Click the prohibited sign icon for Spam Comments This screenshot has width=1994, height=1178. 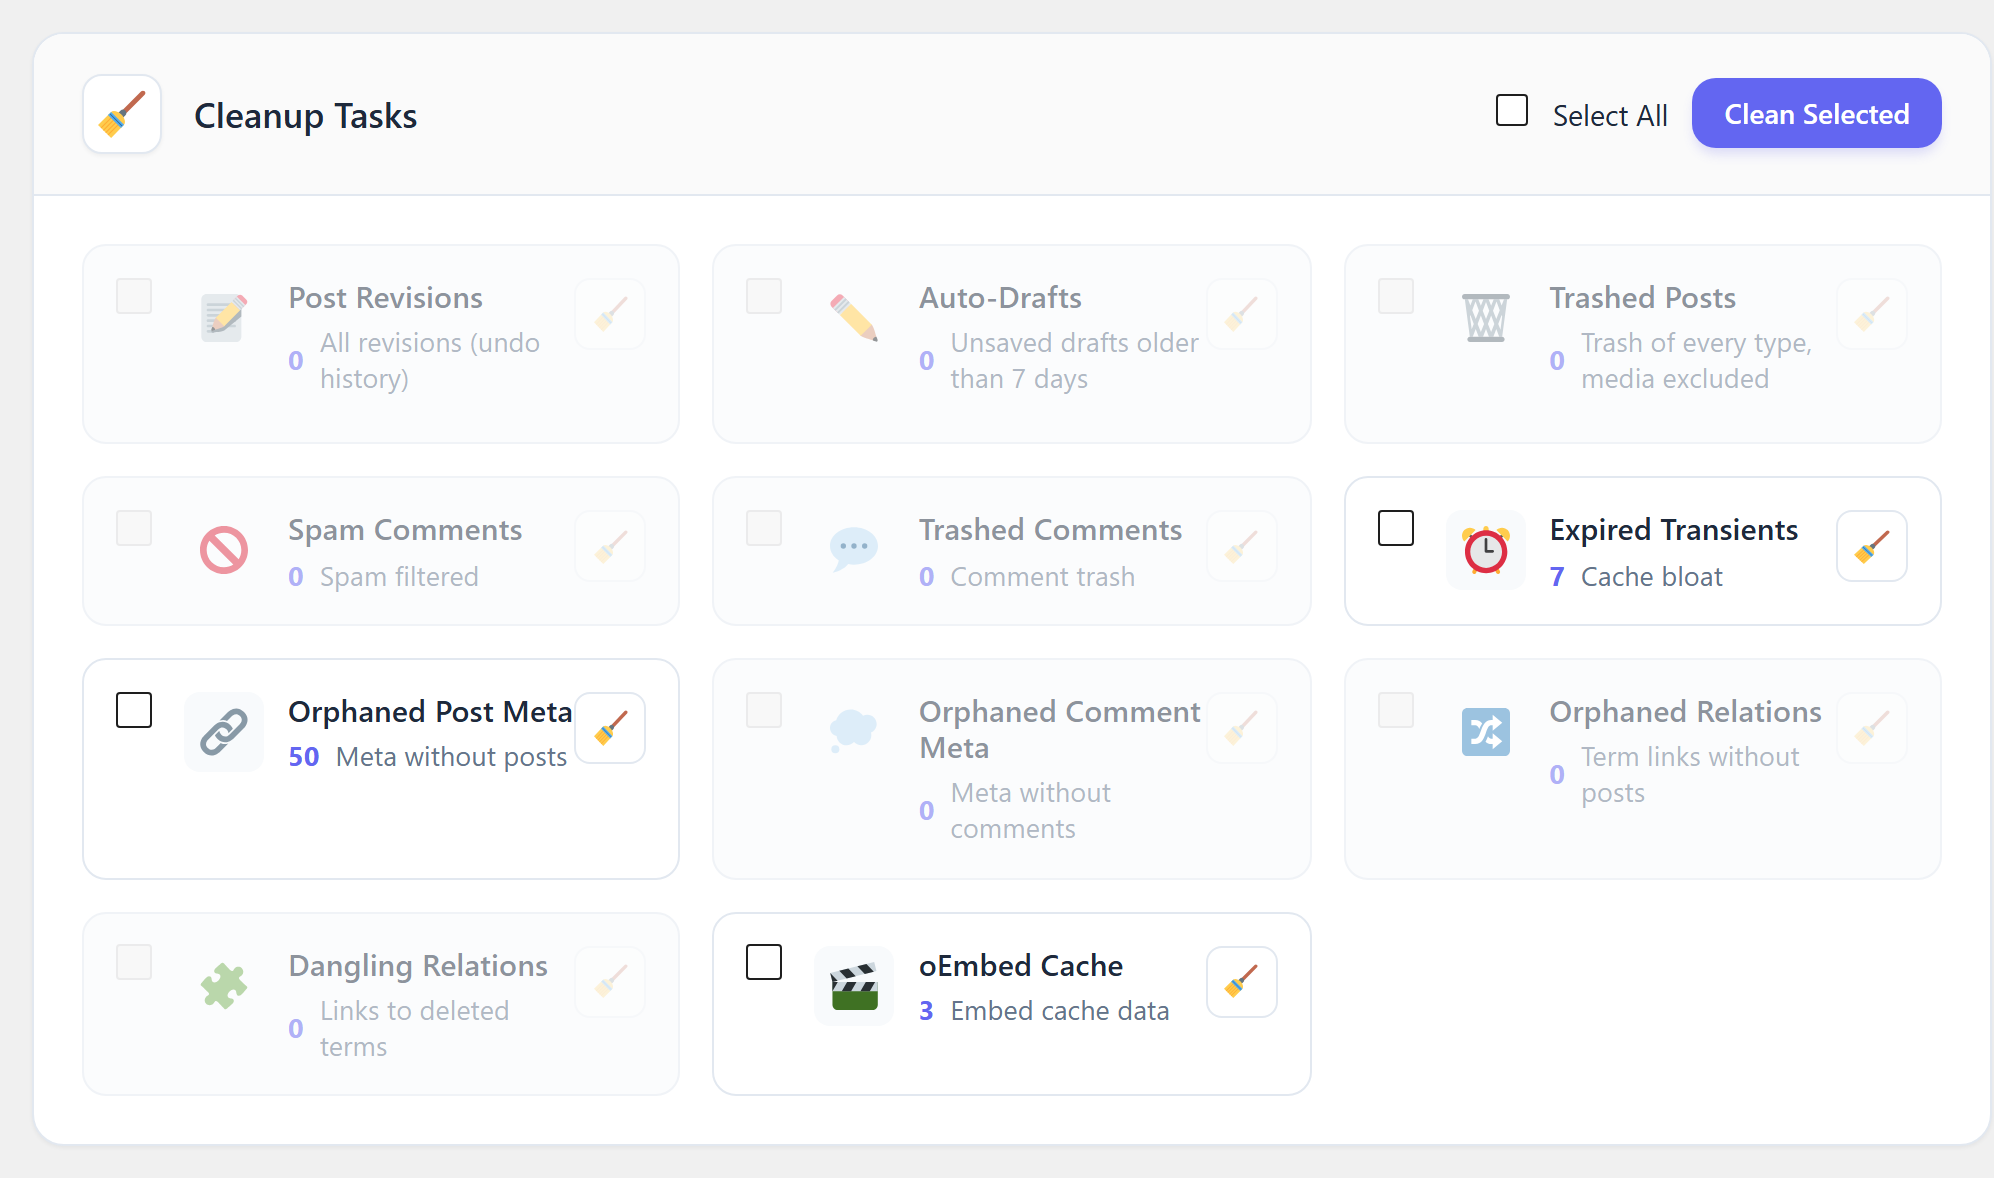[x=224, y=550]
